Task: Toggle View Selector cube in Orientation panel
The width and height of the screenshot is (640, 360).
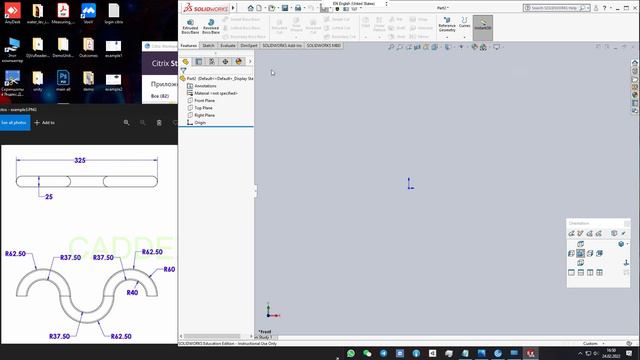Action: (614, 233)
